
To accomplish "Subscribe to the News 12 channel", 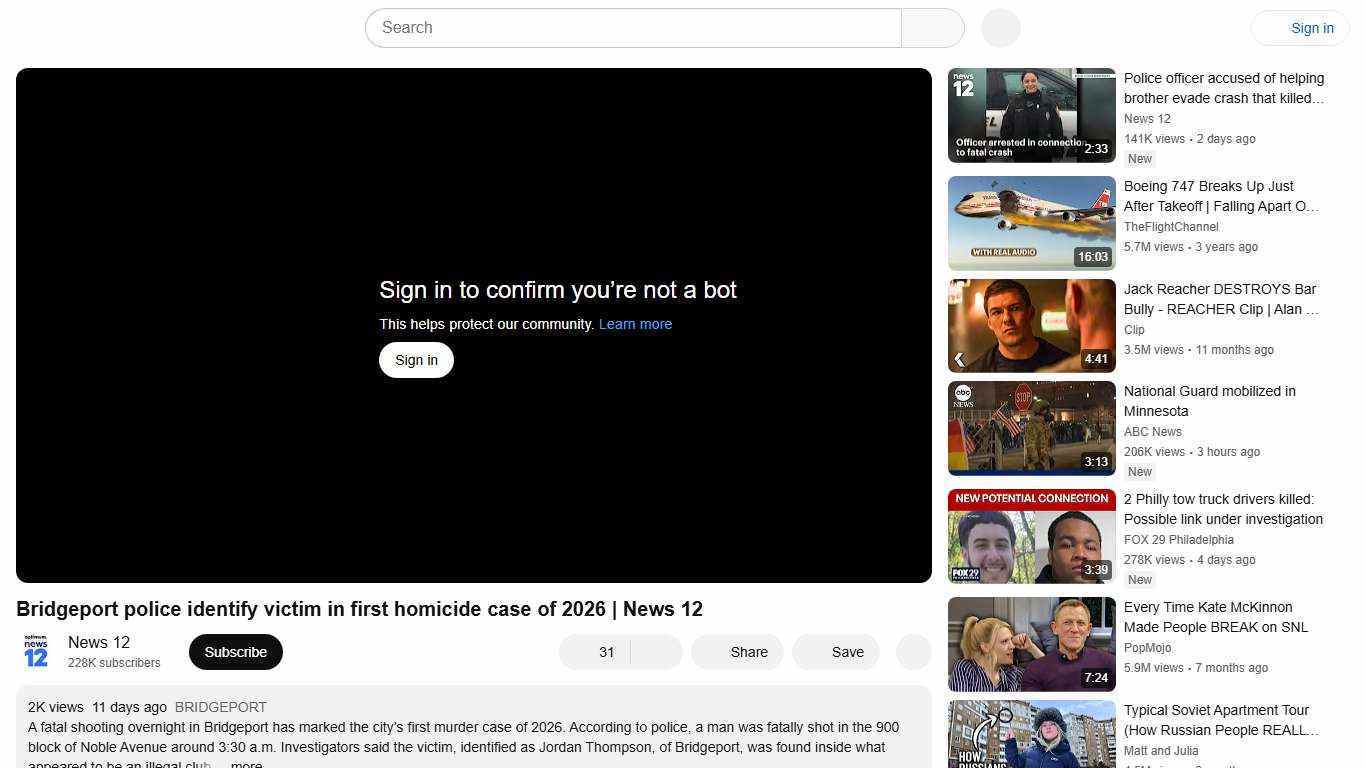I will click(235, 652).
